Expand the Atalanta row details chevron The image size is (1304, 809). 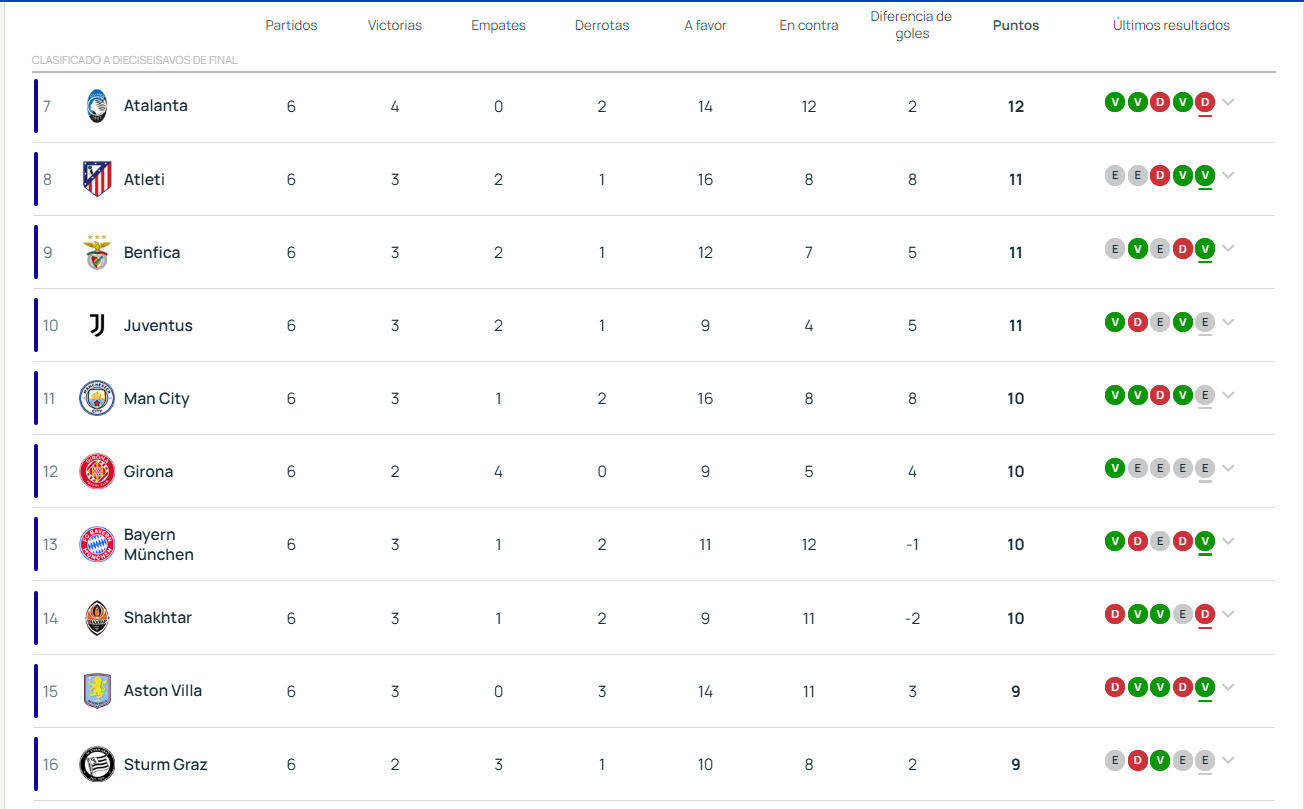tap(1228, 102)
